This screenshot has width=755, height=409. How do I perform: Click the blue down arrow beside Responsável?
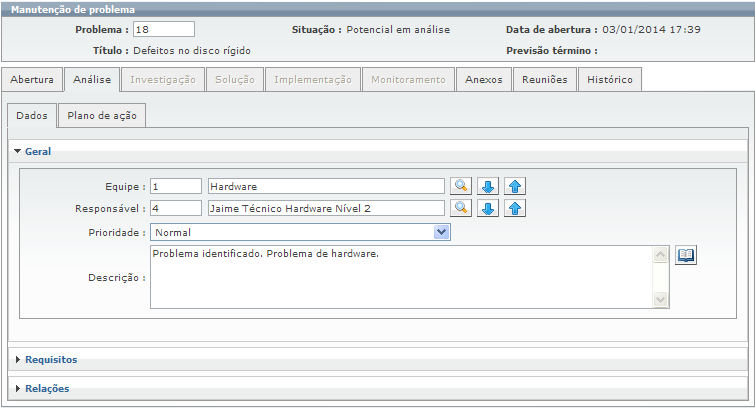coord(488,208)
